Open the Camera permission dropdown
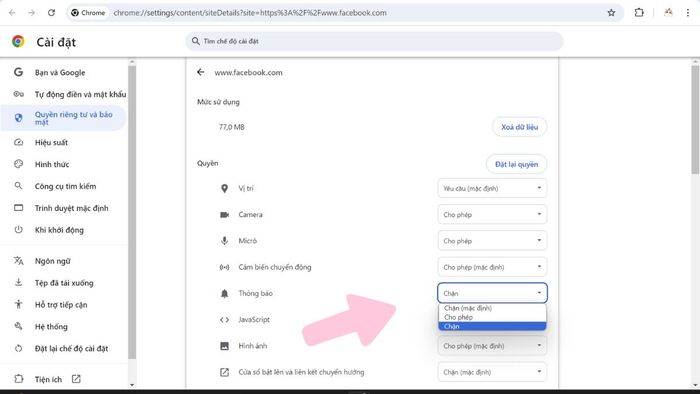The height and width of the screenshot is (394, 700). coord(492,215)
